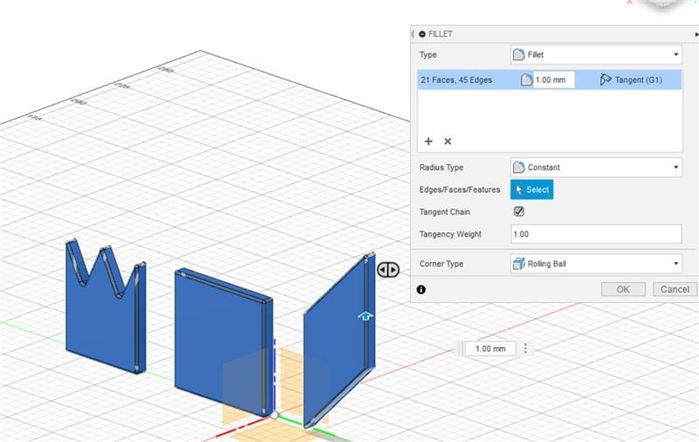This screenshot has width=699, height=442.
Task: Click the floating 1.00 mm dimension field
Action: (x=490, y=349)
